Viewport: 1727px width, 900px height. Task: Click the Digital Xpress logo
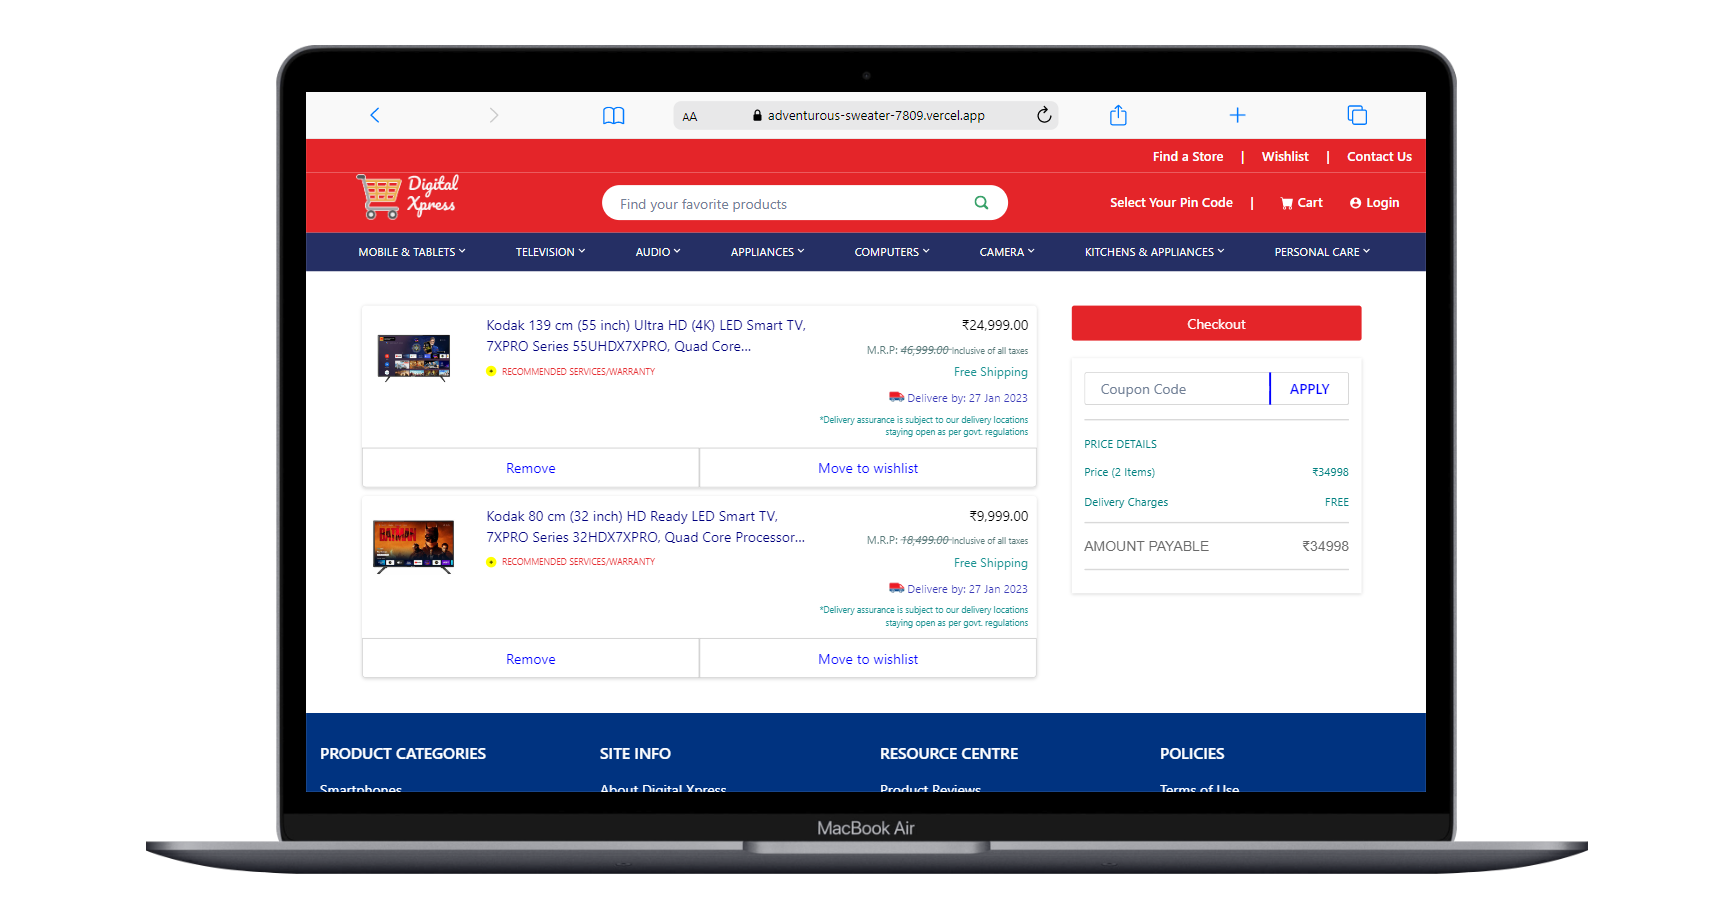point(407,196)
